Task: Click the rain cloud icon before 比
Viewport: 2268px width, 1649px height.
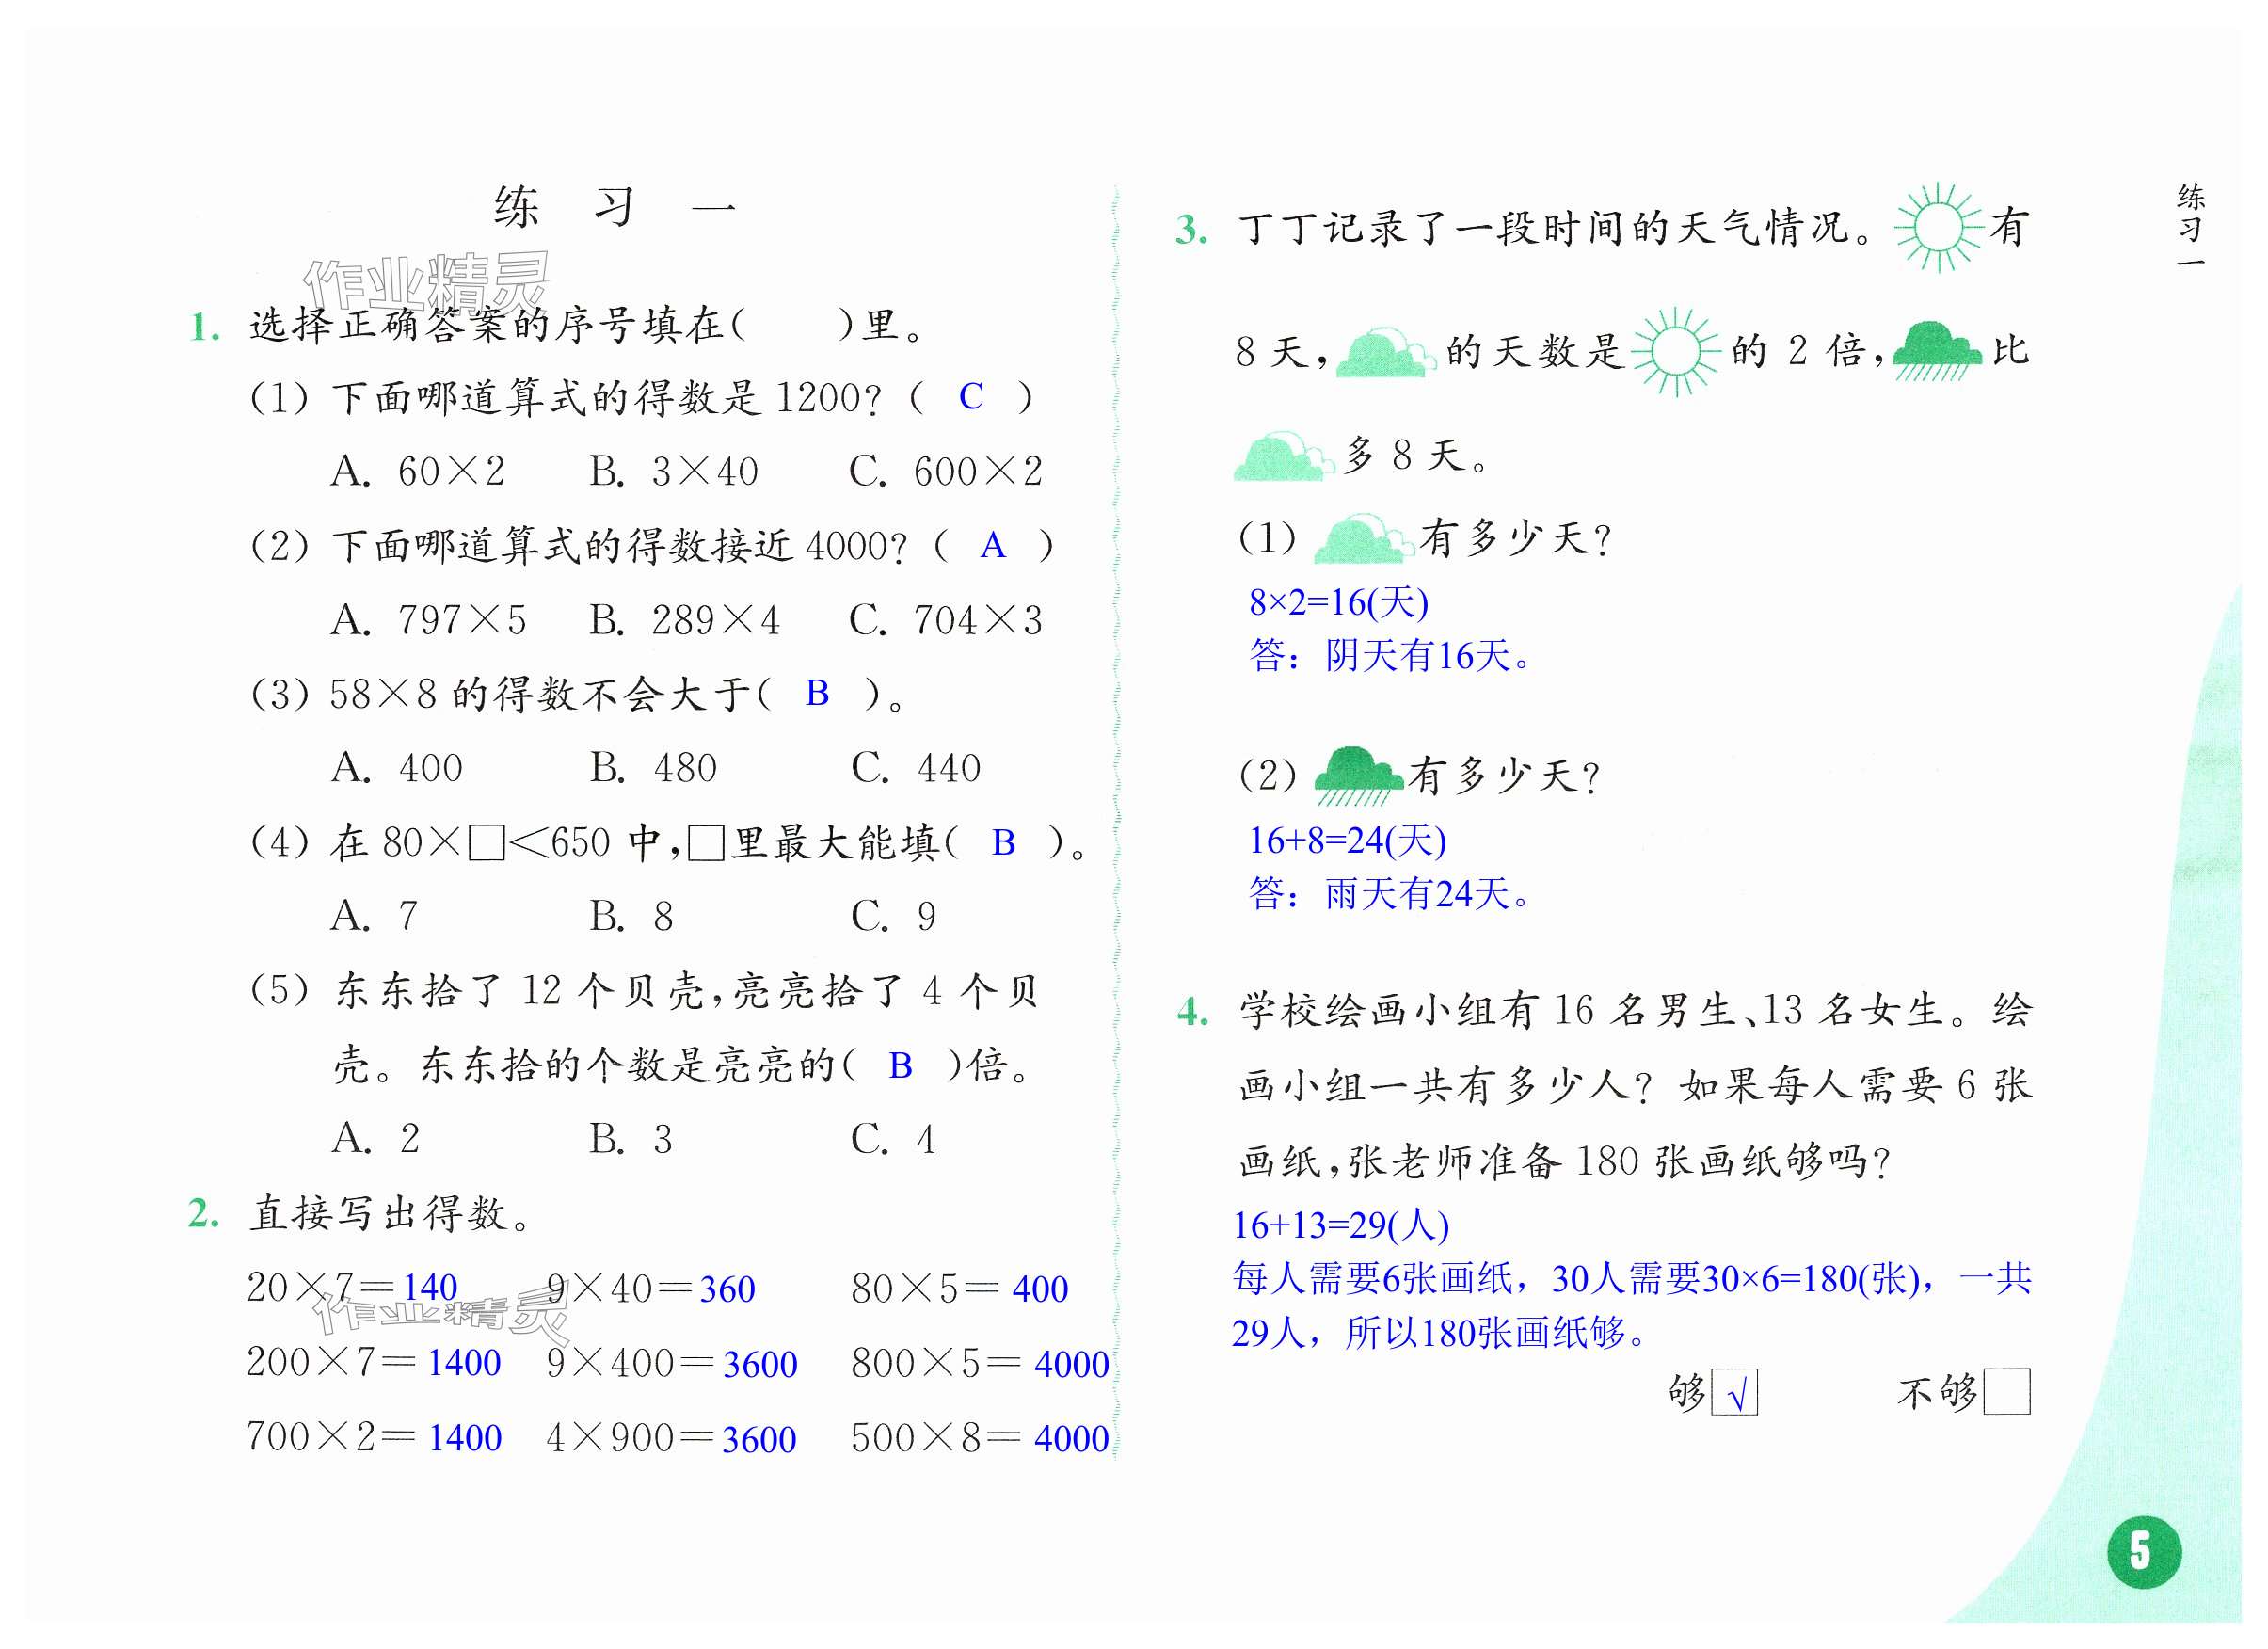Action: click(x=1937, y=350)
